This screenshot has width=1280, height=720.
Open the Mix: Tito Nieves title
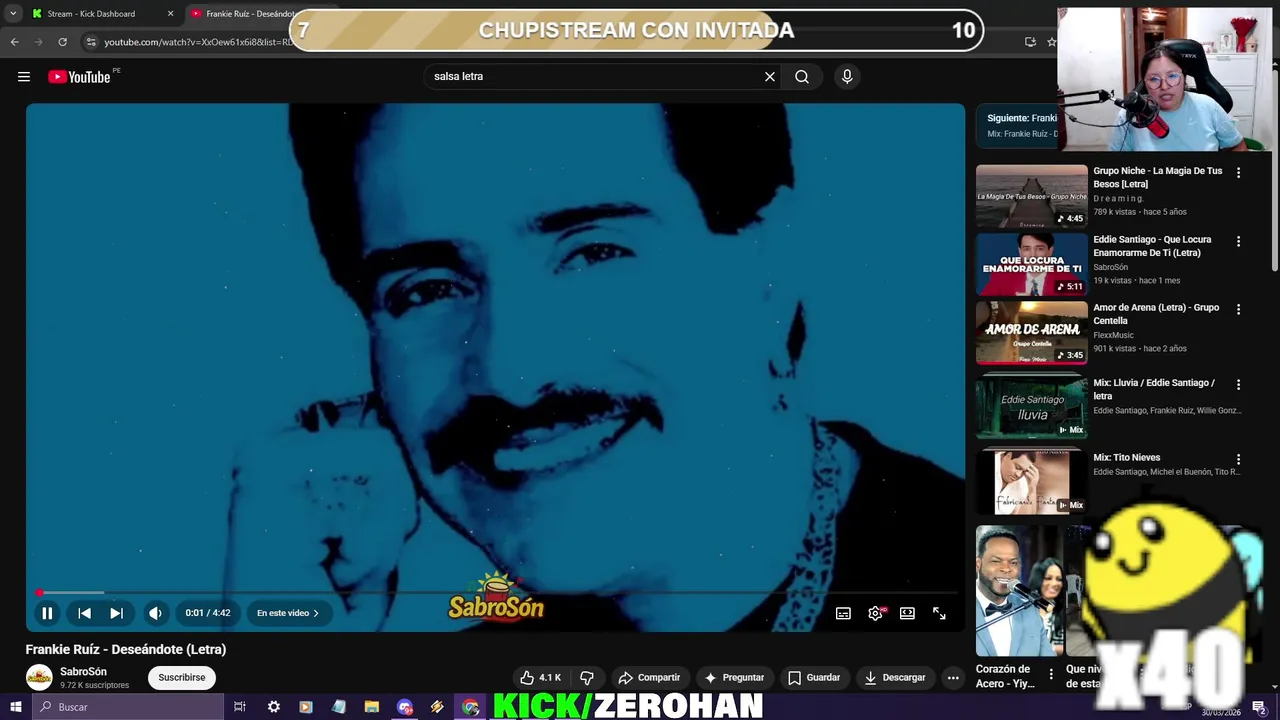point(1126,457)
